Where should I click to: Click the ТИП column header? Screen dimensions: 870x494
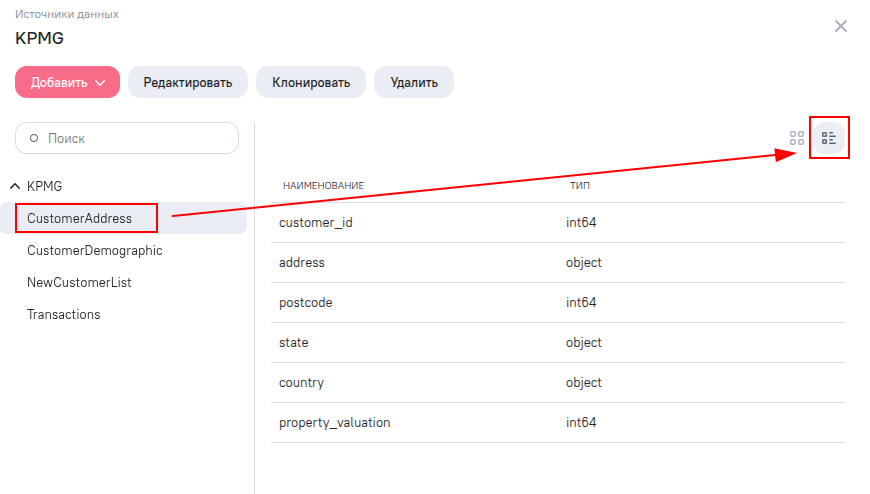(x=580, y=185)
